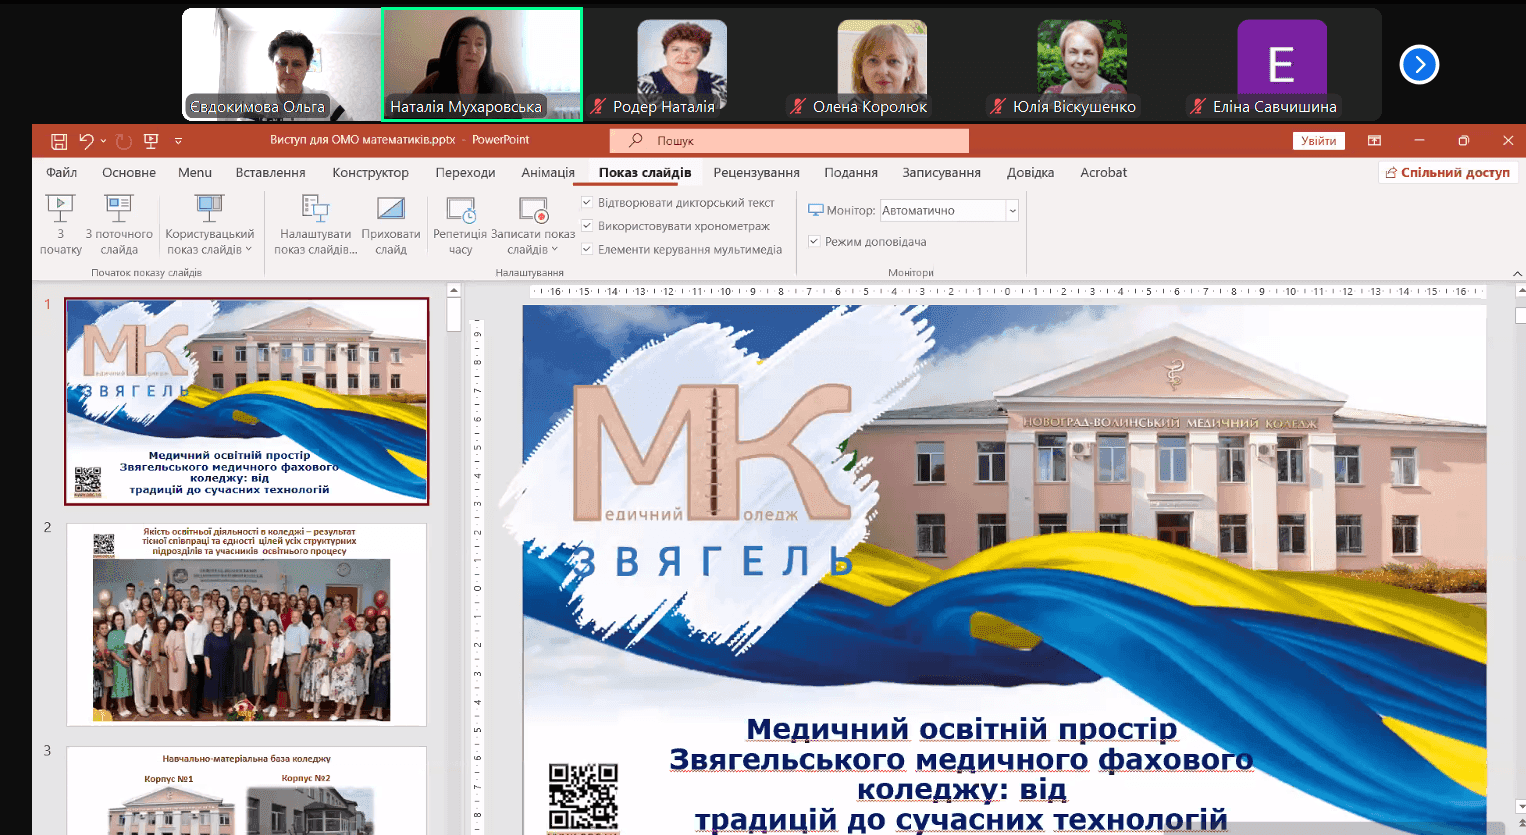Image resolution: width=1526 pixels, height=835 pixels.
Task: Select the Євдокимова Ольга video tile
Action: [281, 65]
